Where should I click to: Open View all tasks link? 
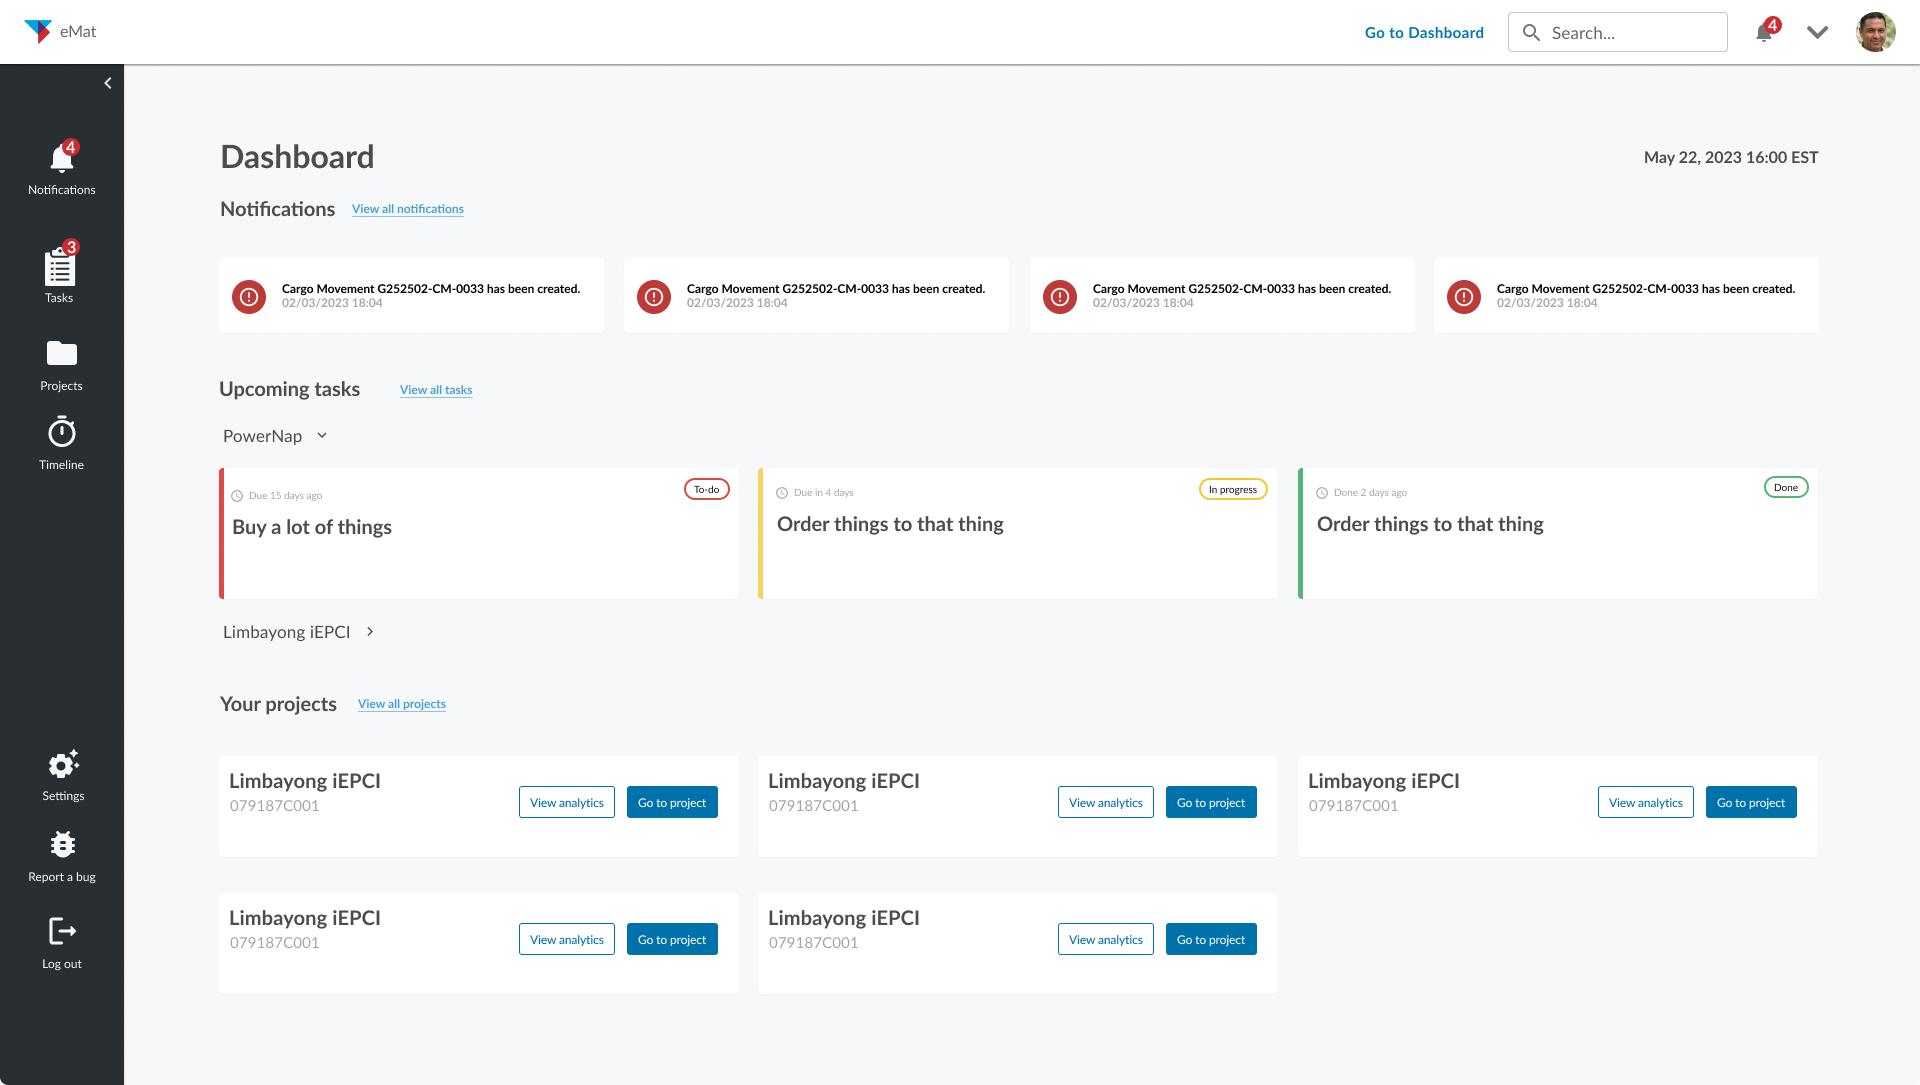[x=436, y=390]
